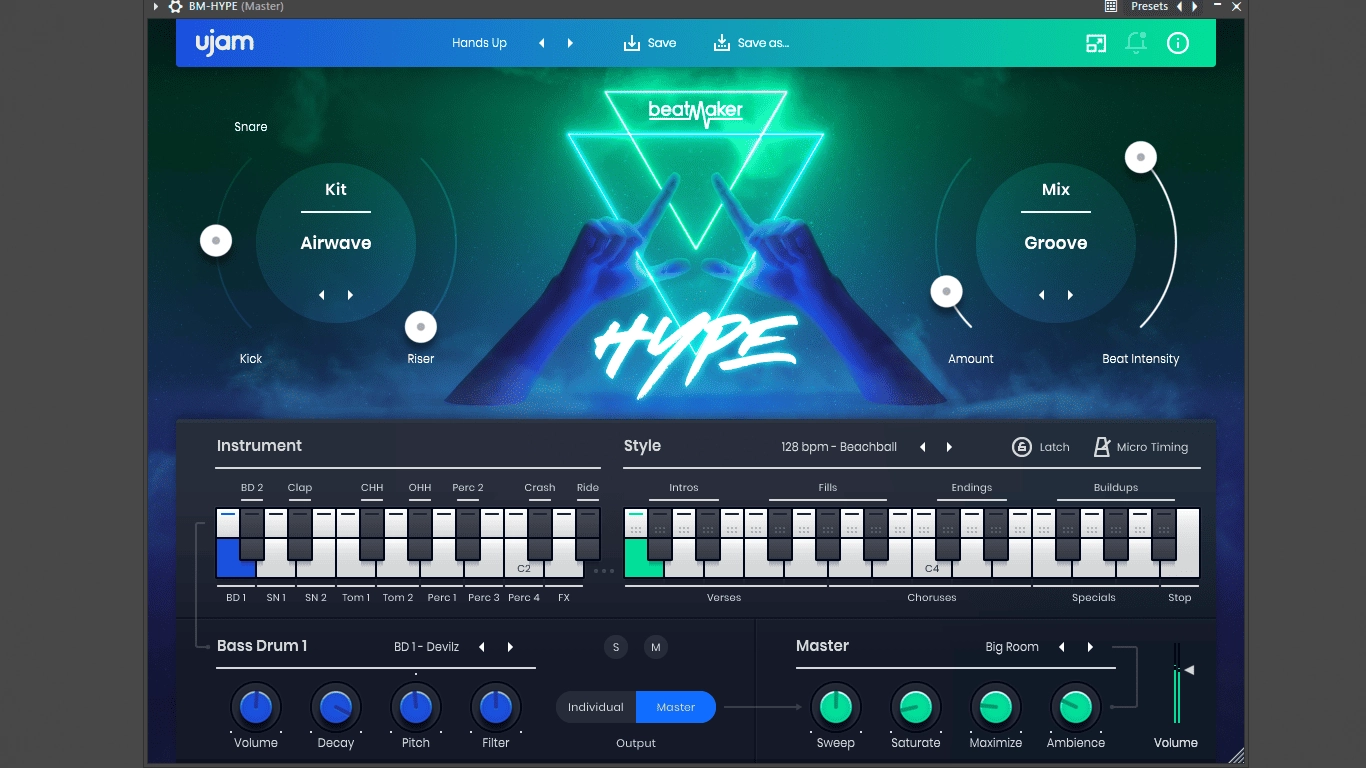
Task: Click the Maximize knob
Action: pyautogui.click(x=996, y=707)
